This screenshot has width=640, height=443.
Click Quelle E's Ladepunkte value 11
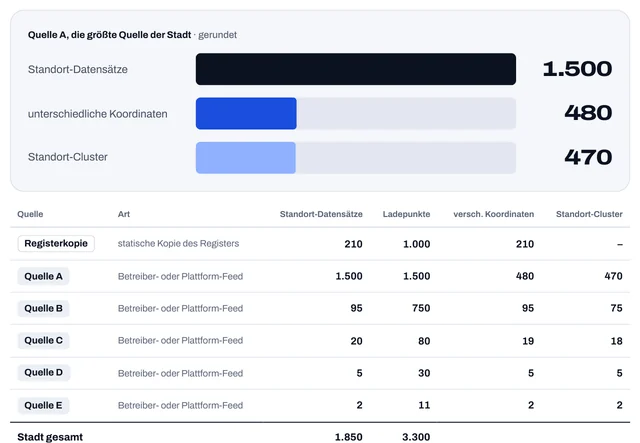[x=424, y=405]
